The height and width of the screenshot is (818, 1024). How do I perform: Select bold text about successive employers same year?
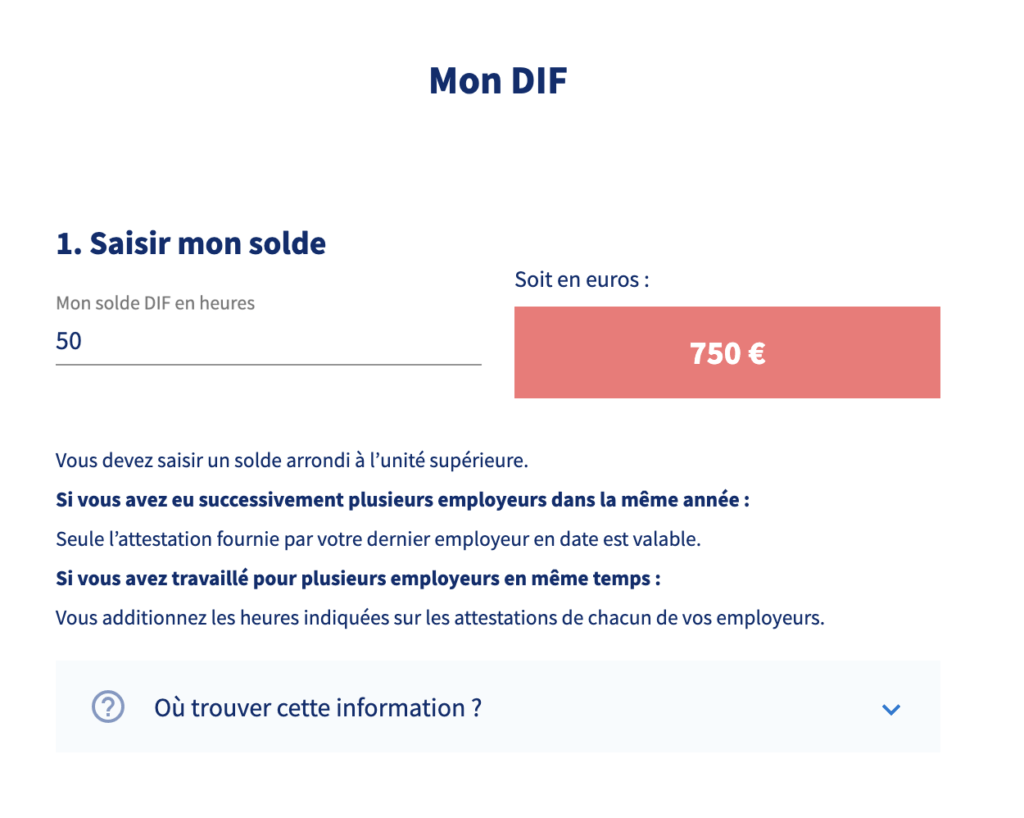point(402,500)
